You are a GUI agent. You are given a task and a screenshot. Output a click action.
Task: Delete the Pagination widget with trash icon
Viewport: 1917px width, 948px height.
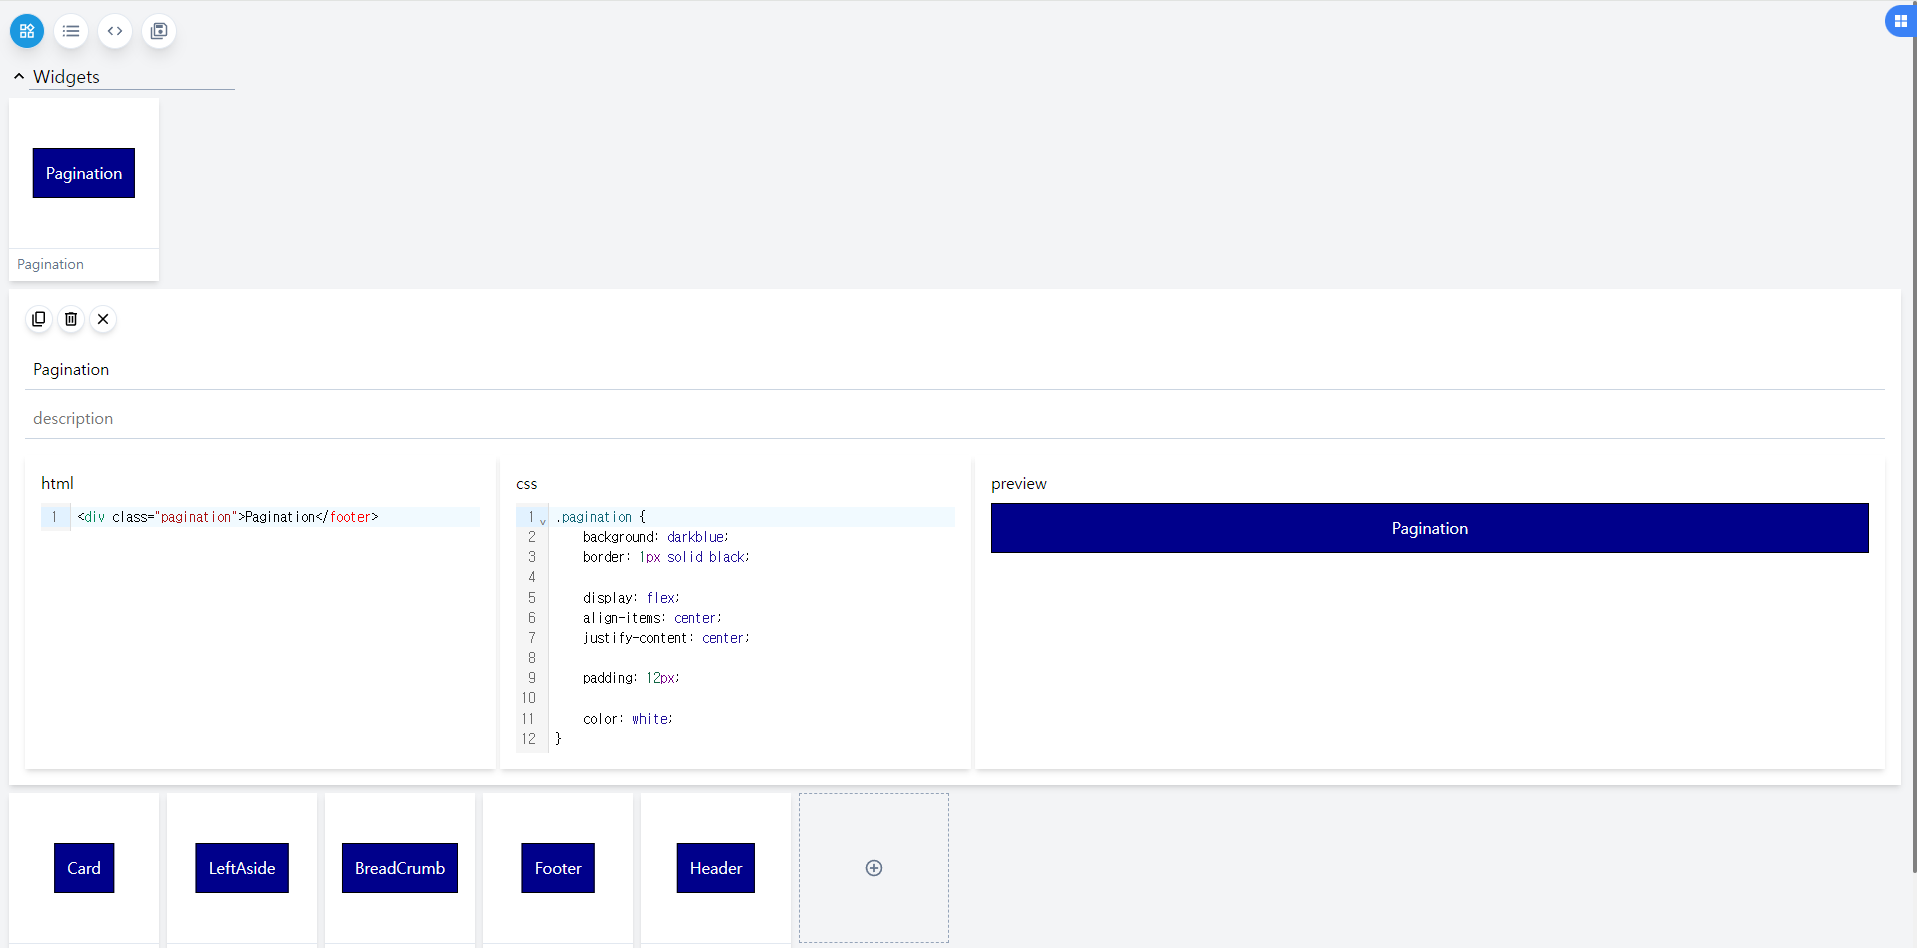click(x=71, y=319)
